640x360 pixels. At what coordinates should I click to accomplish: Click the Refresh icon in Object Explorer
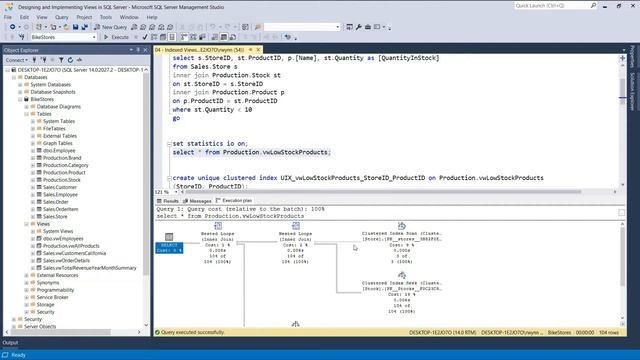(x=70, y=60)
